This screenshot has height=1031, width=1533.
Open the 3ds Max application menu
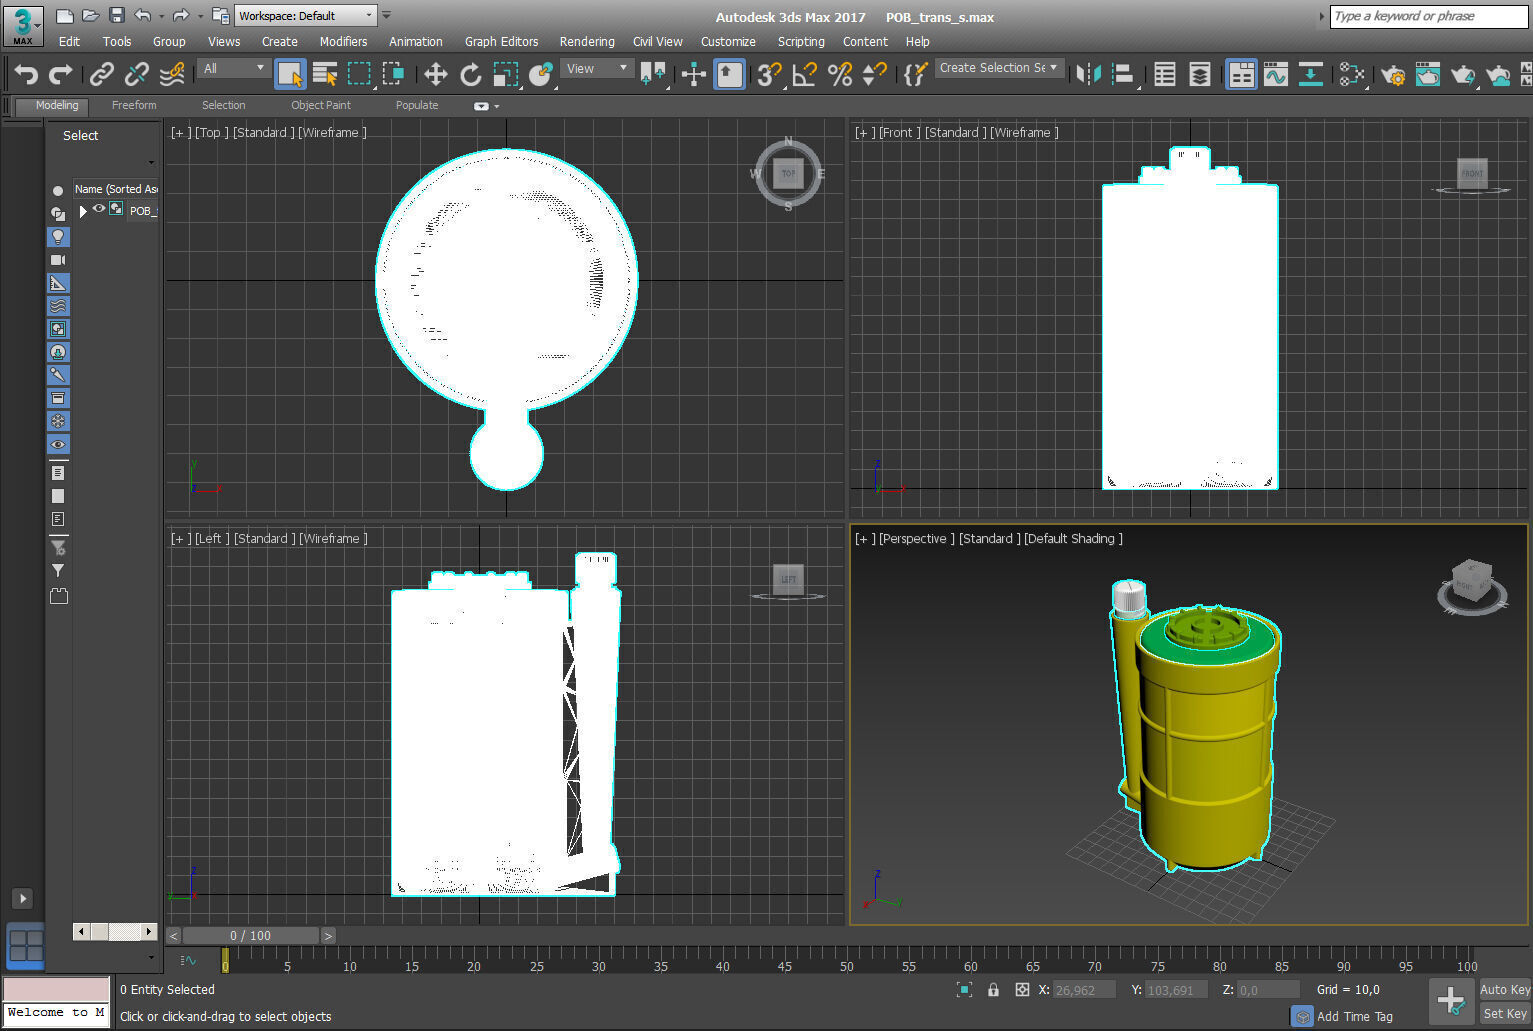(23, 25)
